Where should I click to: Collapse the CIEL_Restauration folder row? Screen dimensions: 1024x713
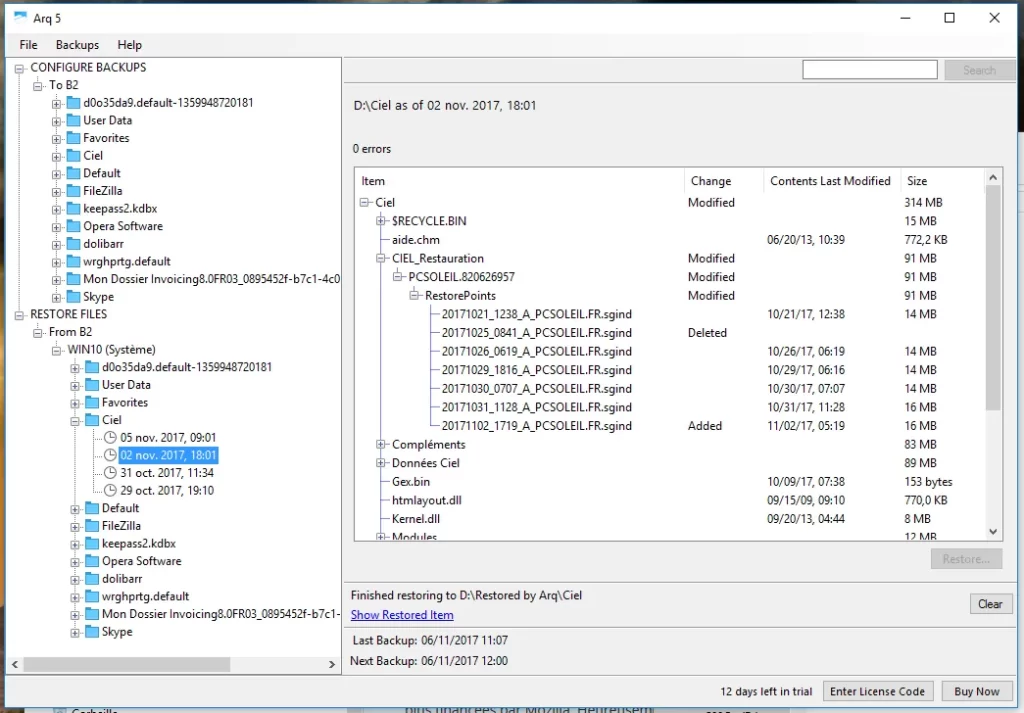point(381,259)
